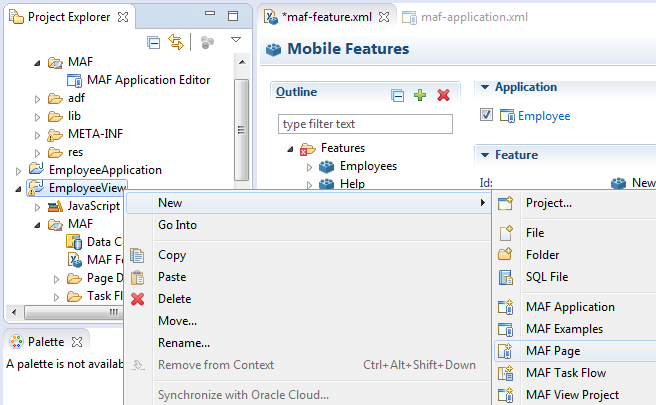Collapse the Feature section
This screenshot has width=656, height=405.
click(485, 155)
